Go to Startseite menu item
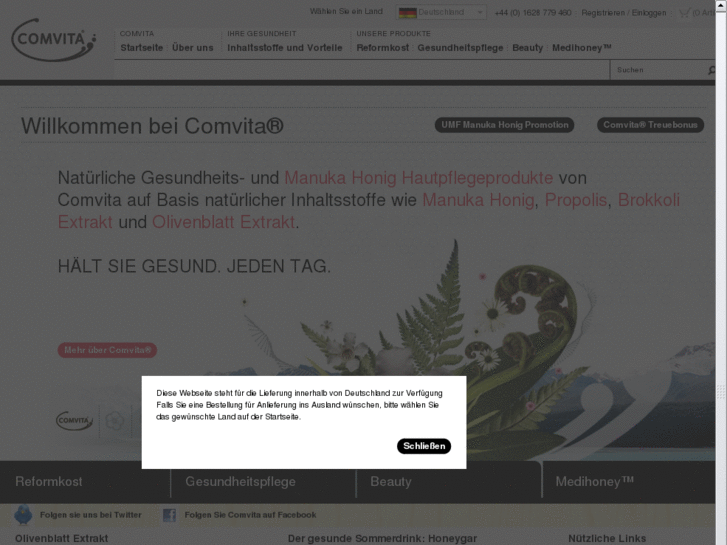 point(141,48)
